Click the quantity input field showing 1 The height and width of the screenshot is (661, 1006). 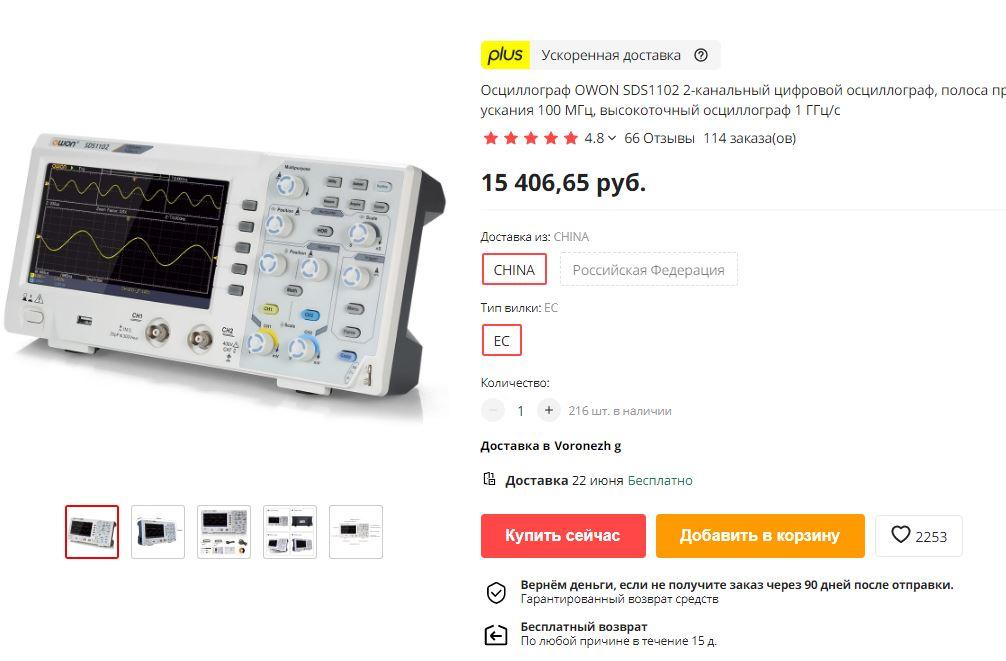click(x=520, y=411)
